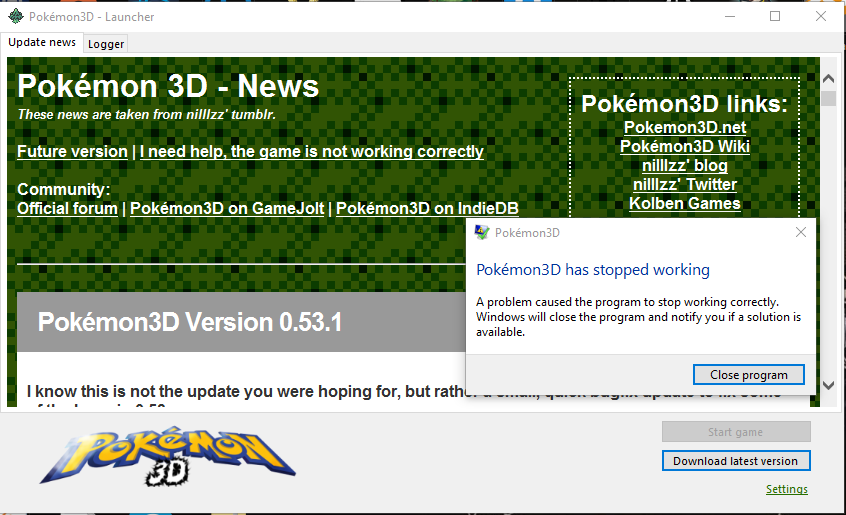Open the game is not working correctly help link
Image resolution: width=846 pixels, height=515 pixels.
(312, 152)
